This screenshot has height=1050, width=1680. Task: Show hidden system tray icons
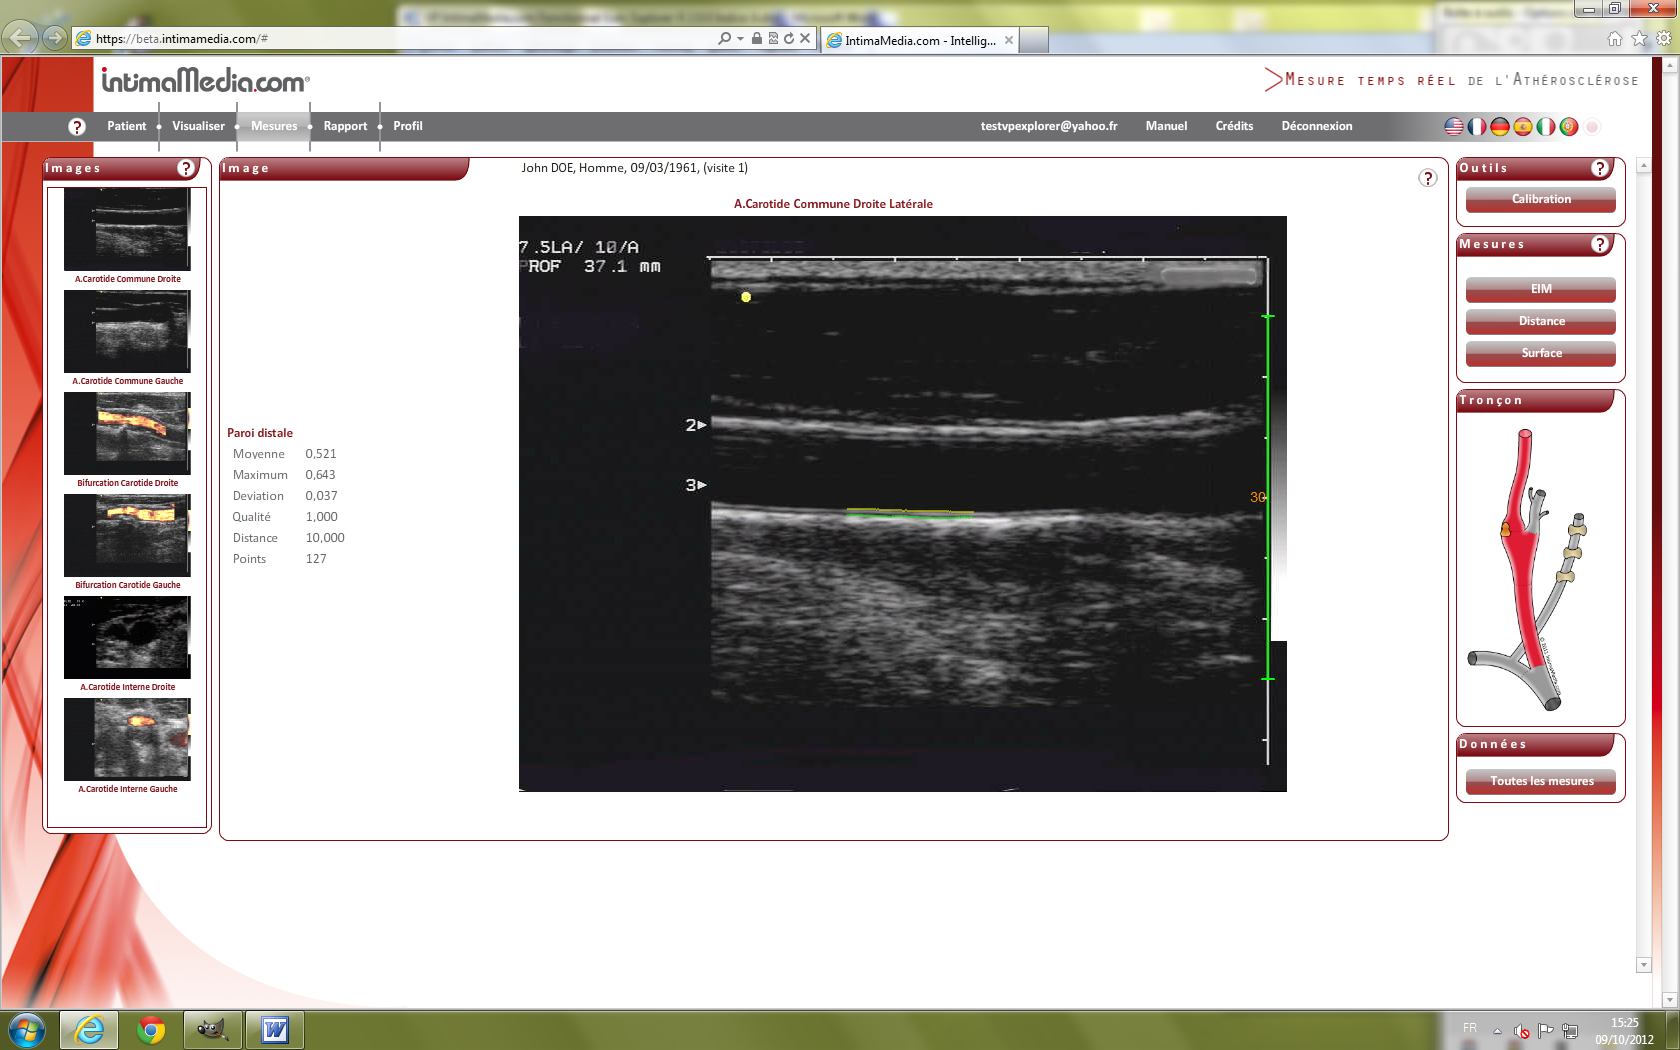tap(1497, 1031)
